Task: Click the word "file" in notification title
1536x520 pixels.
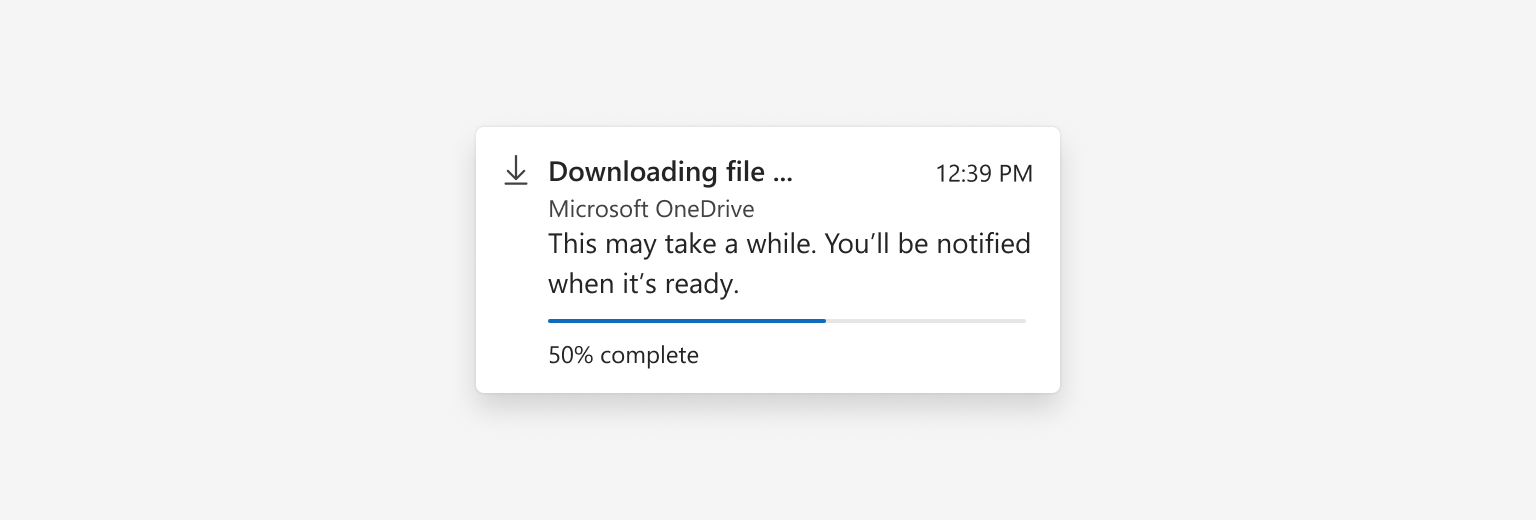Action: coord(746,172)
